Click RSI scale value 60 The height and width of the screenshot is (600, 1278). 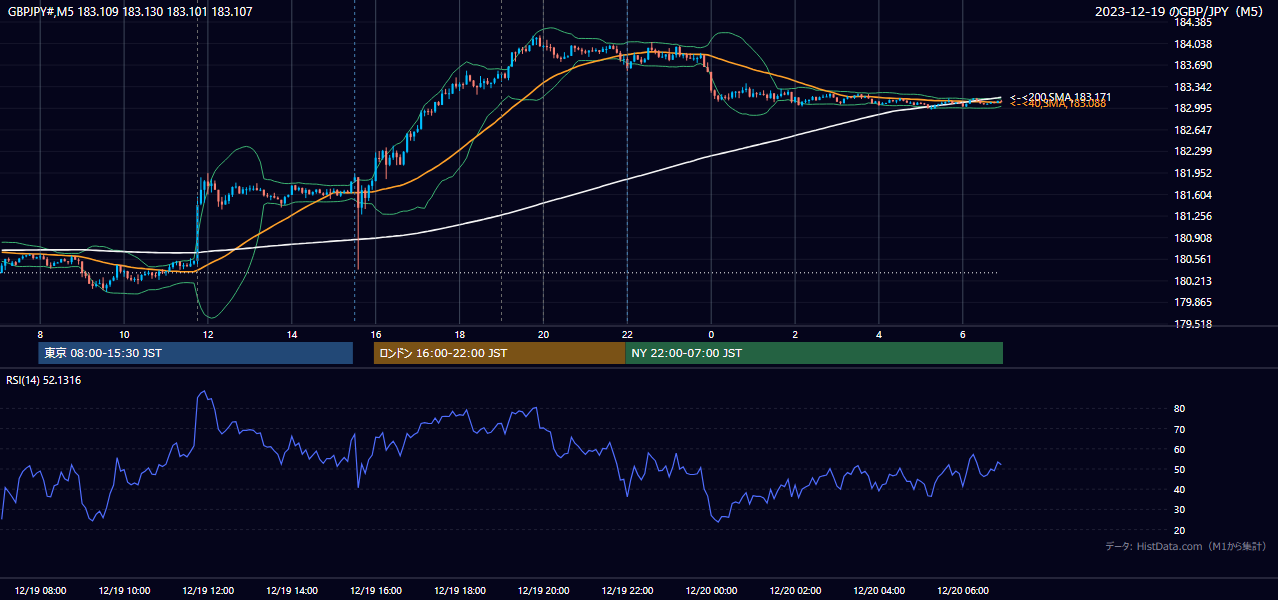click(1180, 449)
